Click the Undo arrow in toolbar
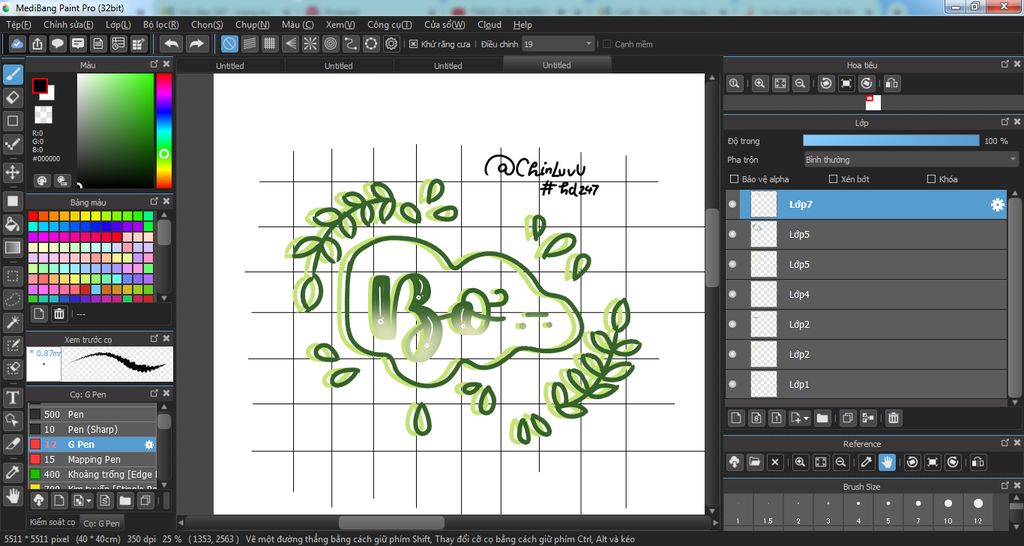The image size is (1024, 546). point(172,44)
